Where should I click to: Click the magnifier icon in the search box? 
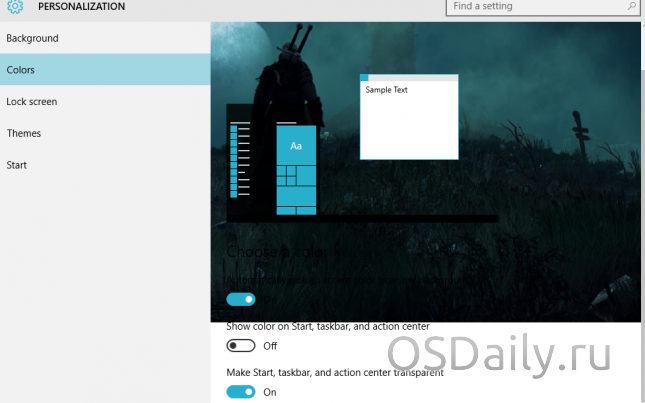coord(631,7)
